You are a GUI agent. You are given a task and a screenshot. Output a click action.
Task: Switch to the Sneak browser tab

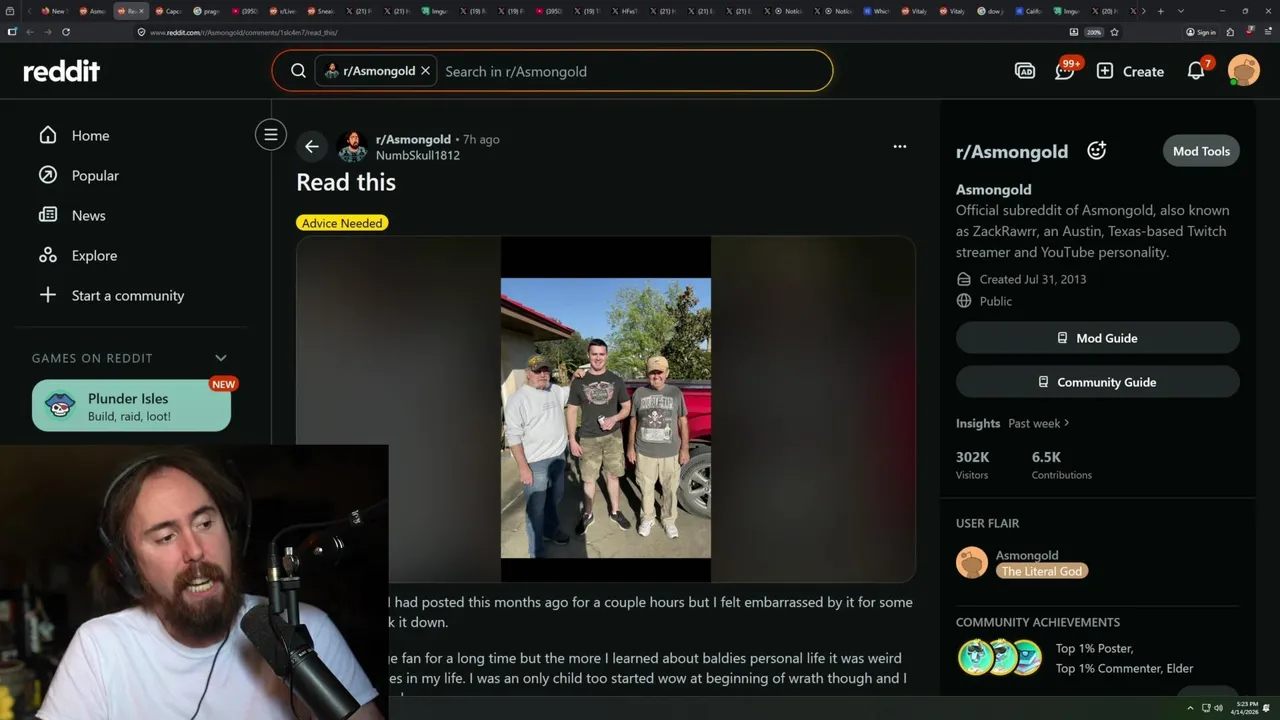322,11
